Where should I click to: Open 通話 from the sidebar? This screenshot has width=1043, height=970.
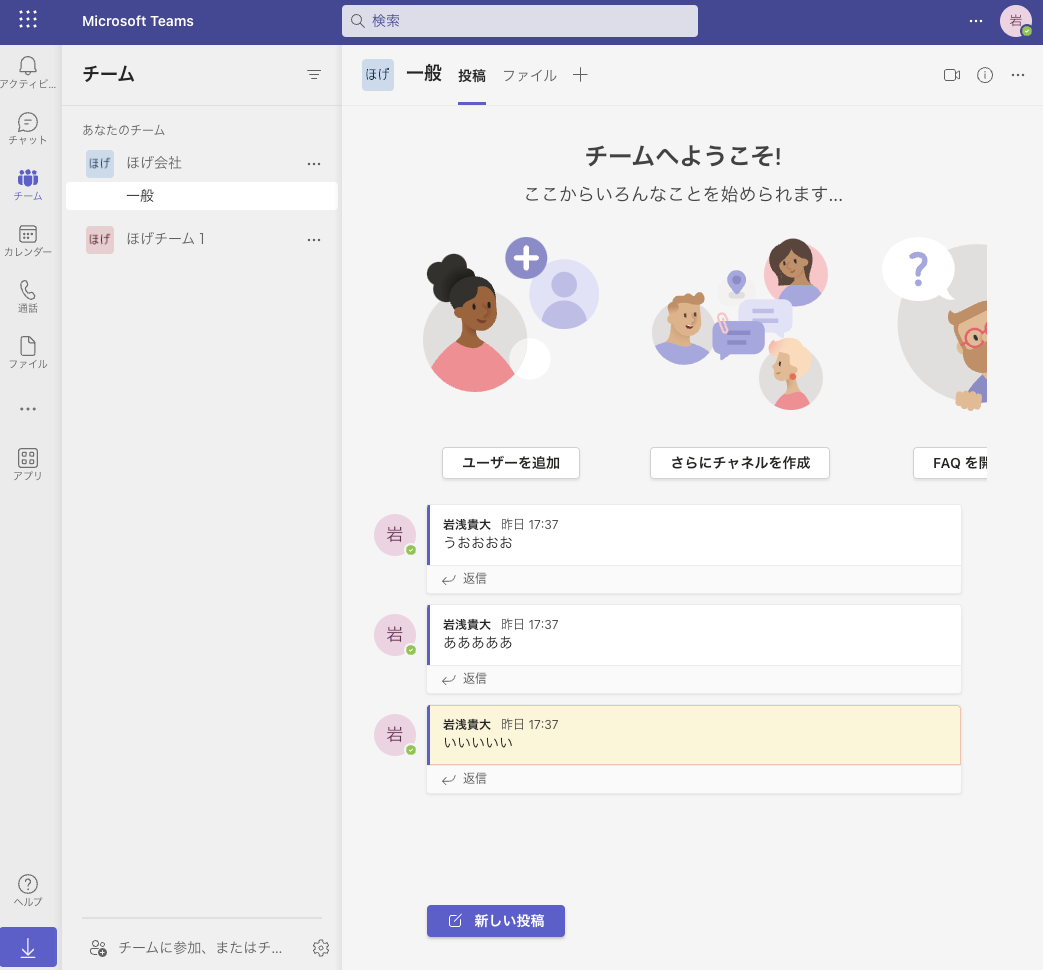tap(28, 296)
